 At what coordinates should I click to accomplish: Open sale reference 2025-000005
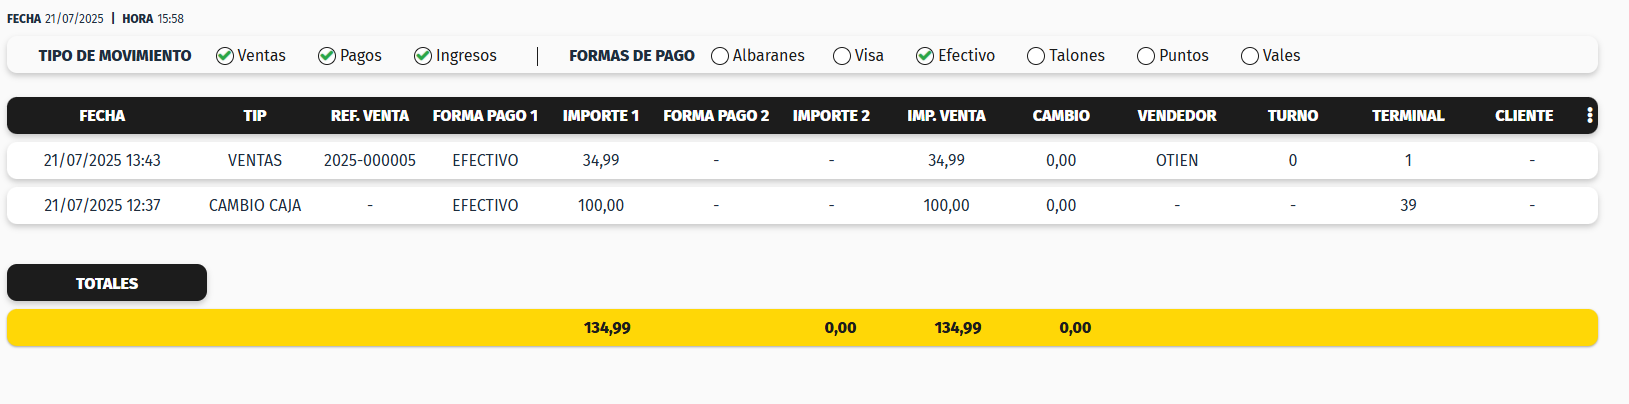(x=370, y=161)
